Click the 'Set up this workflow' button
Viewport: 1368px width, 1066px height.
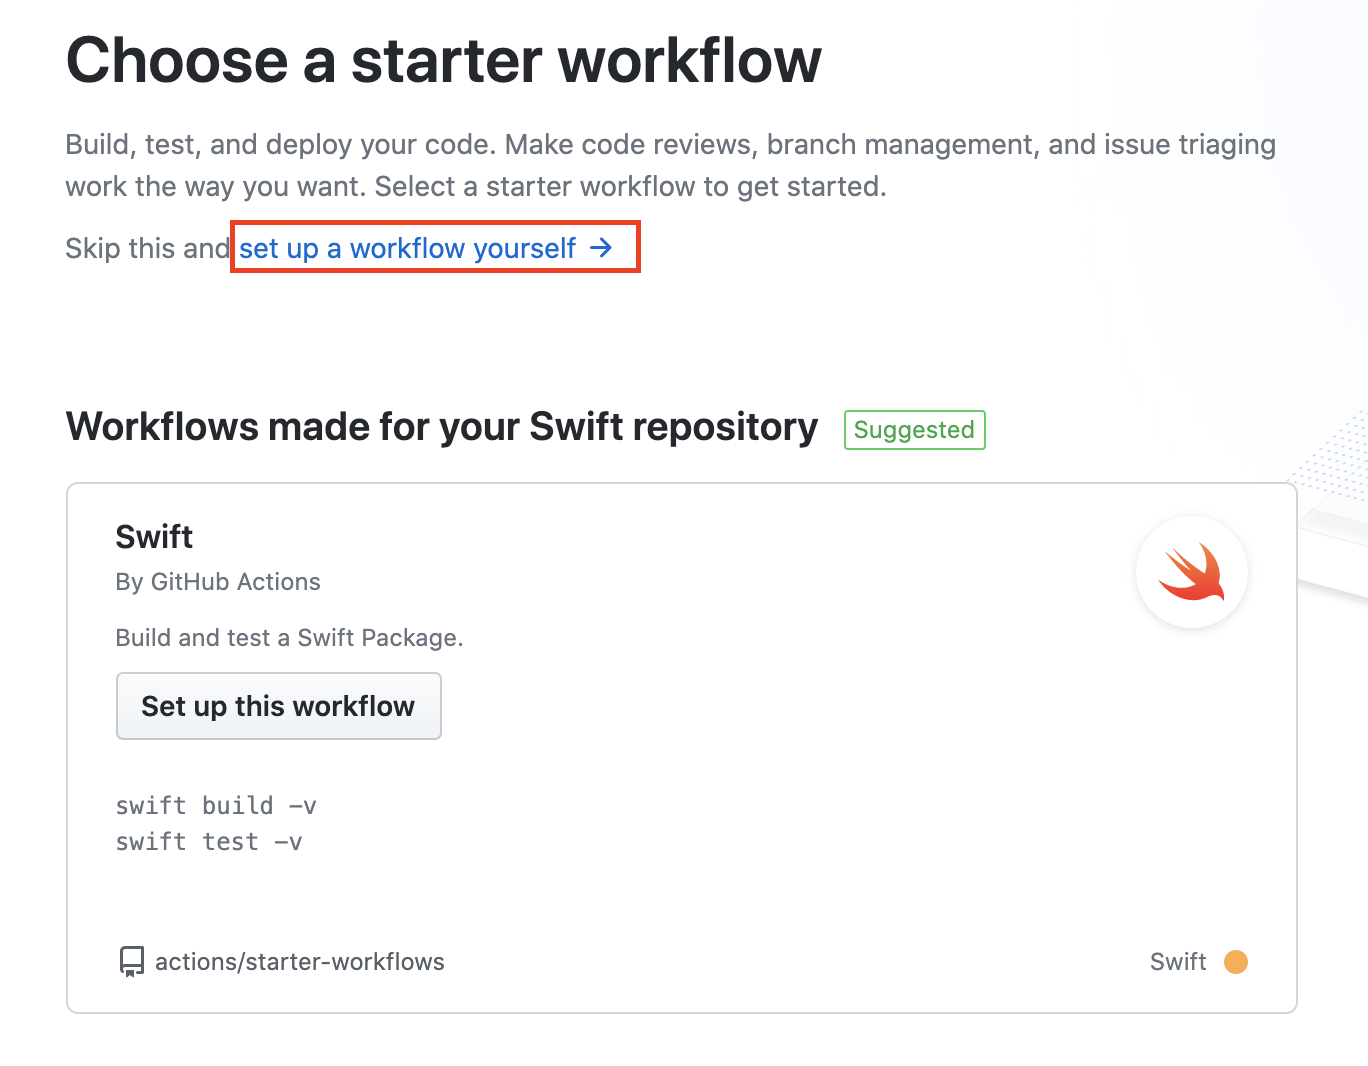[279, 706]
